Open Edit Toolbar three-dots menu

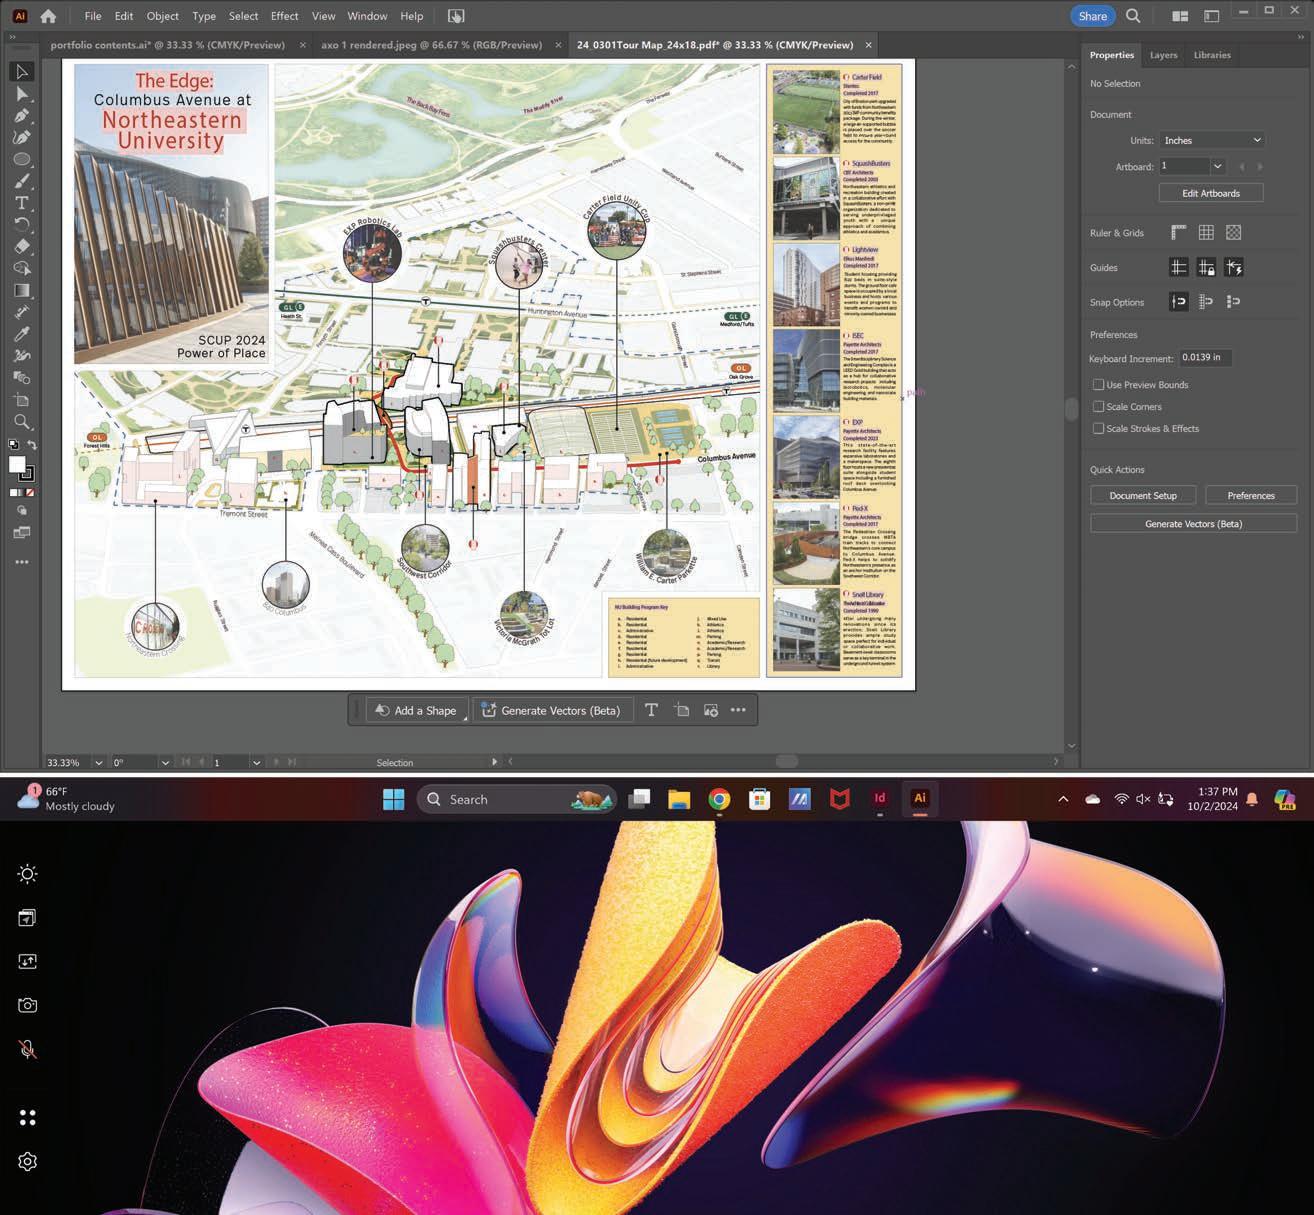21,562
